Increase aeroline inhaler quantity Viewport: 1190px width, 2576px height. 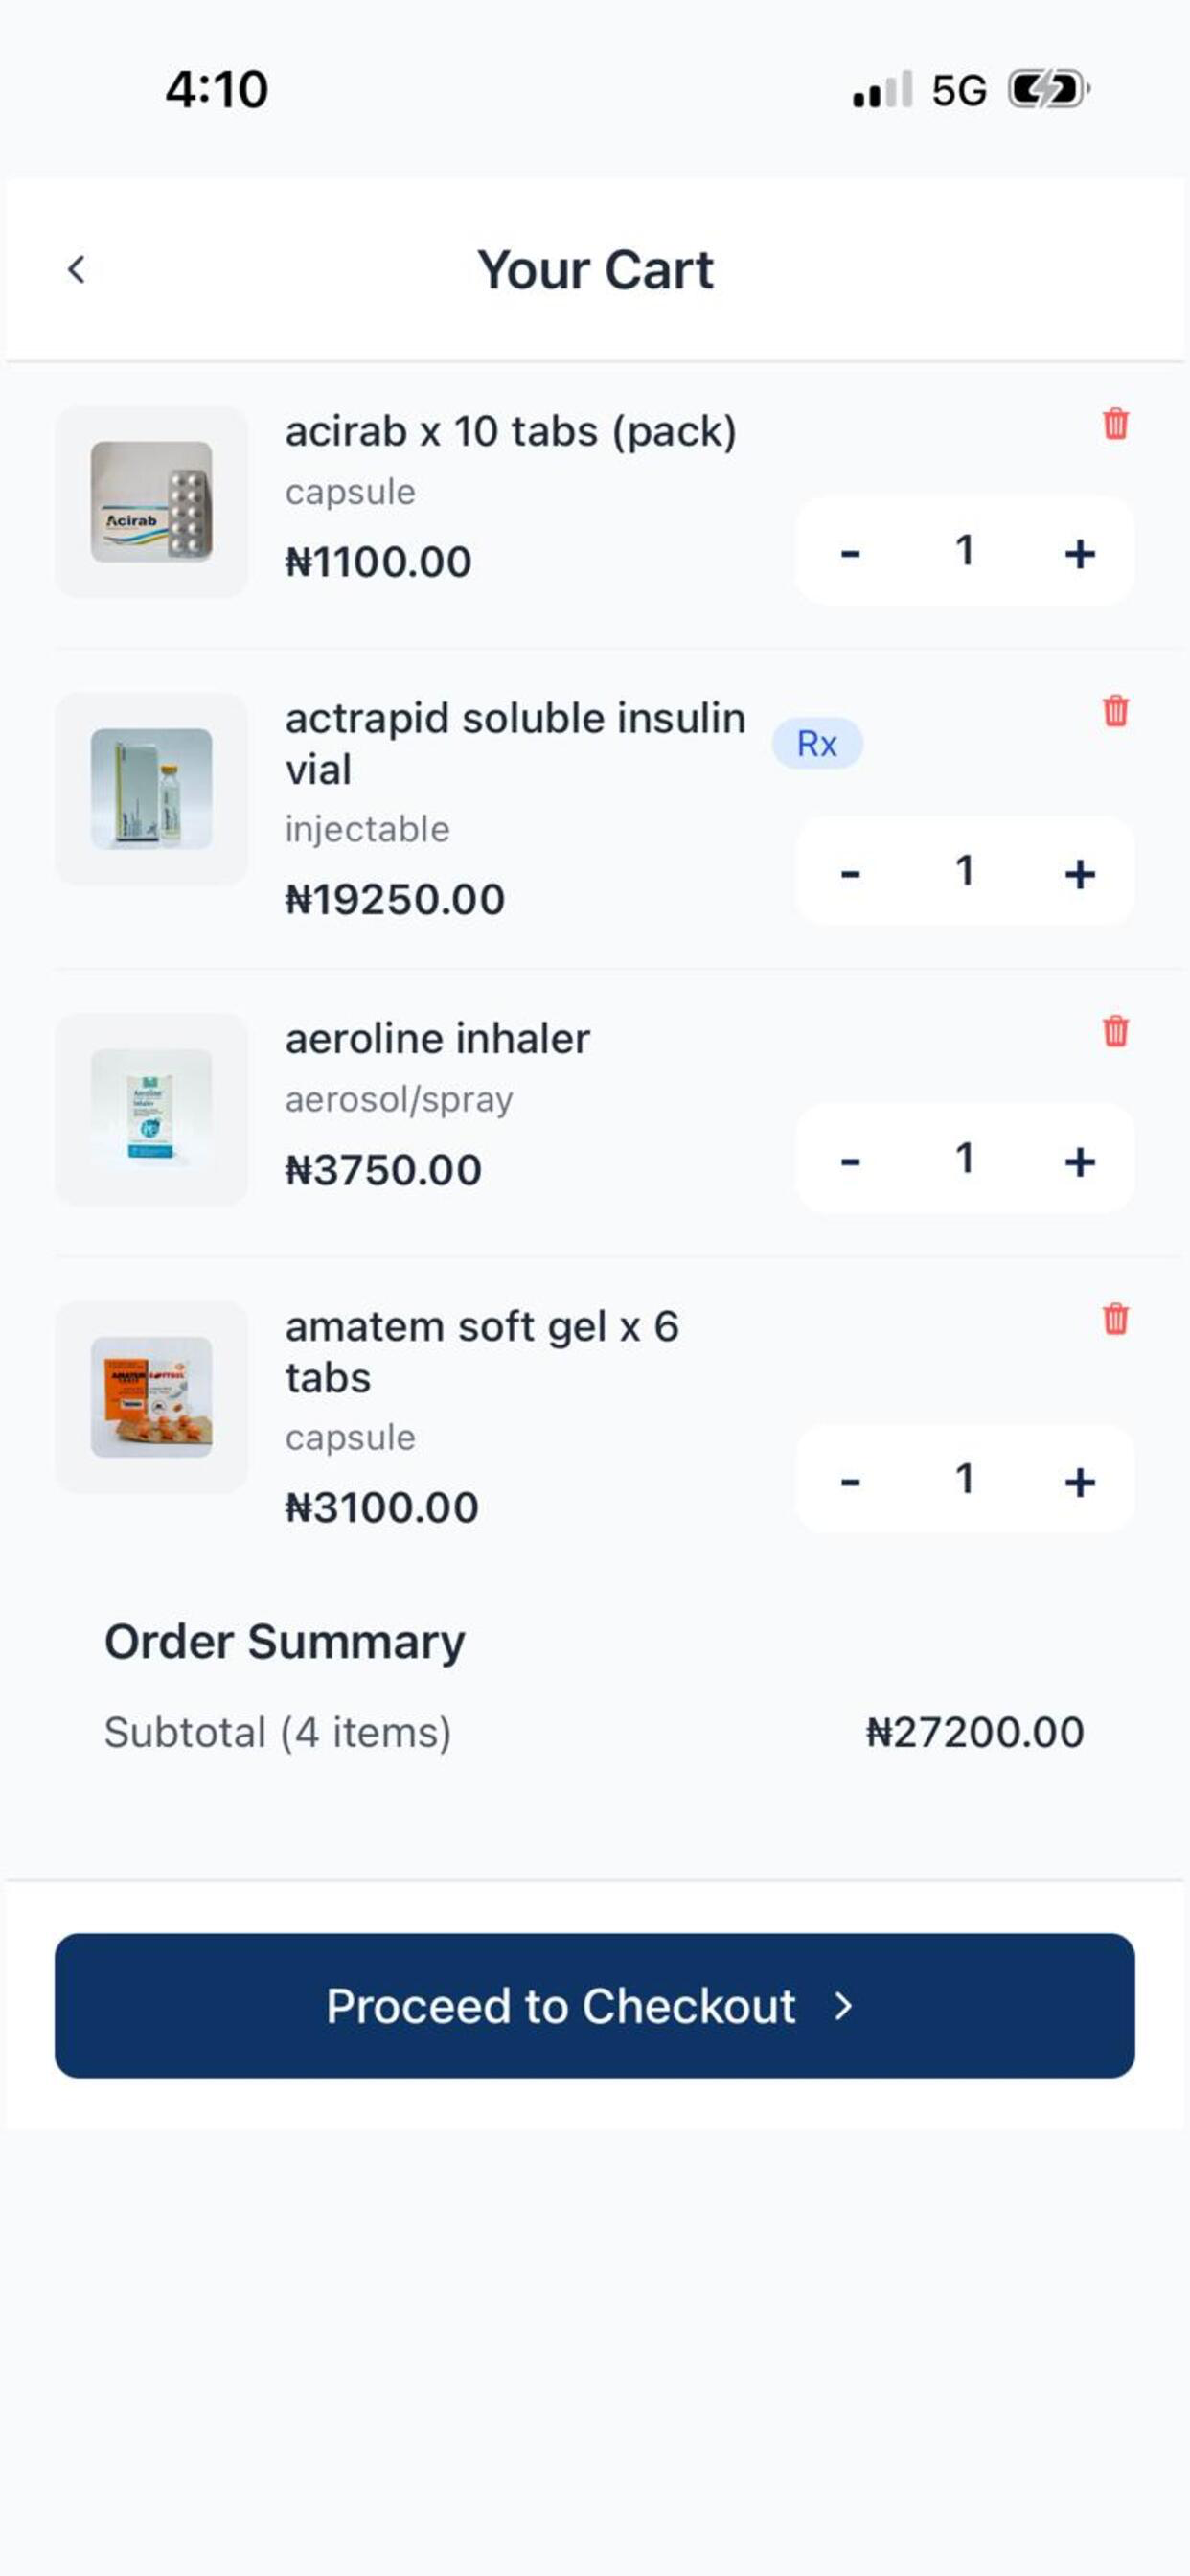pos(1079,1161)
